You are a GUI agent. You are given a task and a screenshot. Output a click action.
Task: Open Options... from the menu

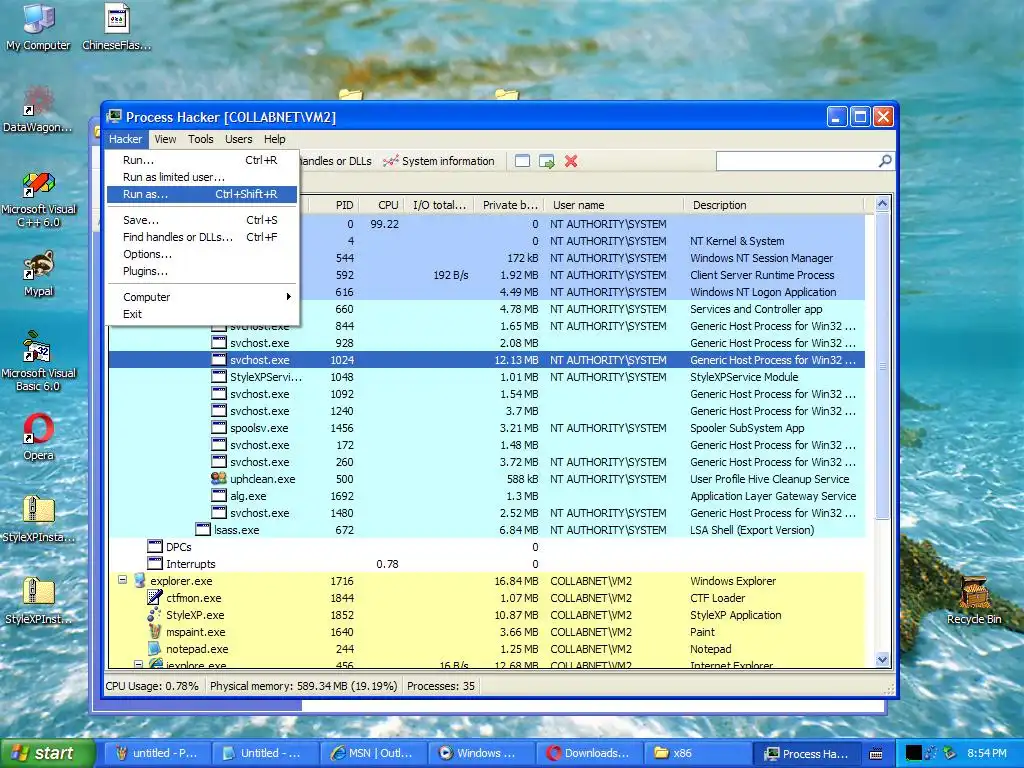(x=202, y=254)
